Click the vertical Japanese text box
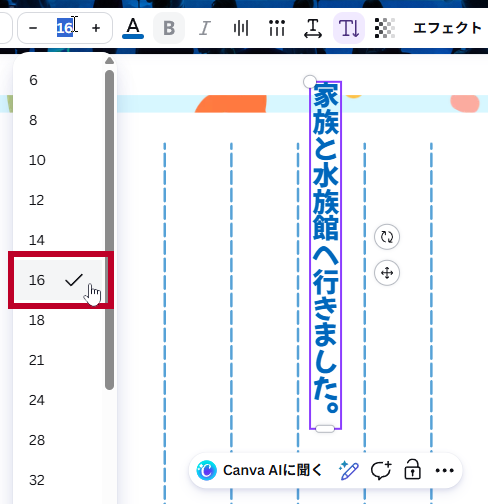Screen dimensions: 488x504 click(326, 255)
